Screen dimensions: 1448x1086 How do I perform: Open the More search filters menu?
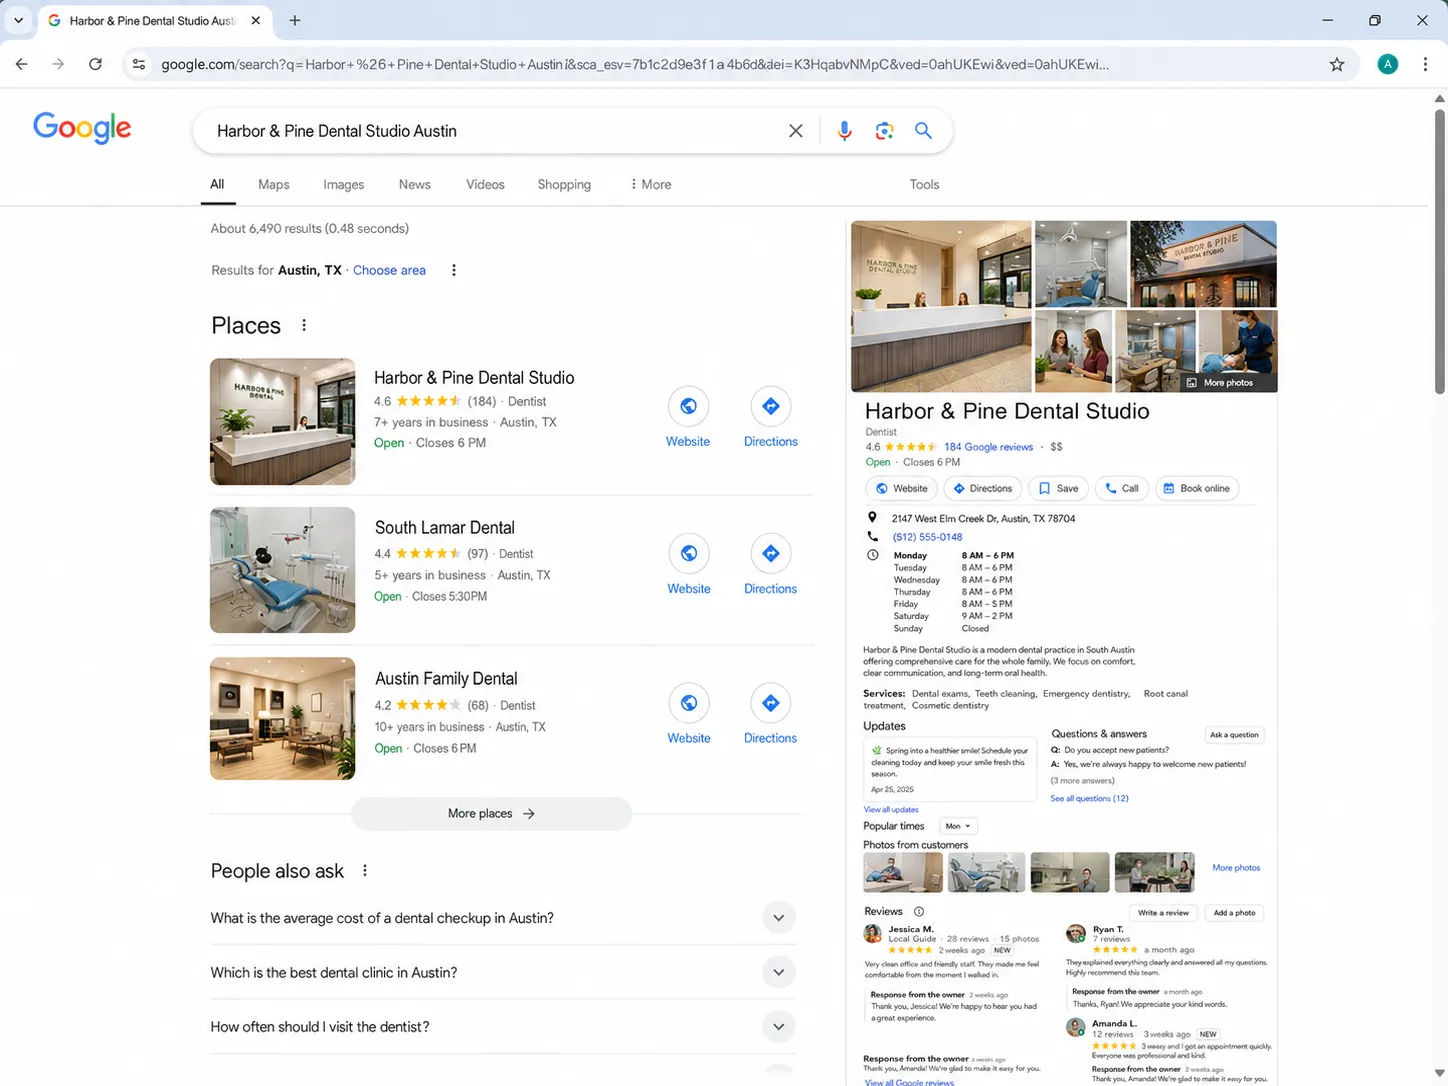click(x=651, y=184)
